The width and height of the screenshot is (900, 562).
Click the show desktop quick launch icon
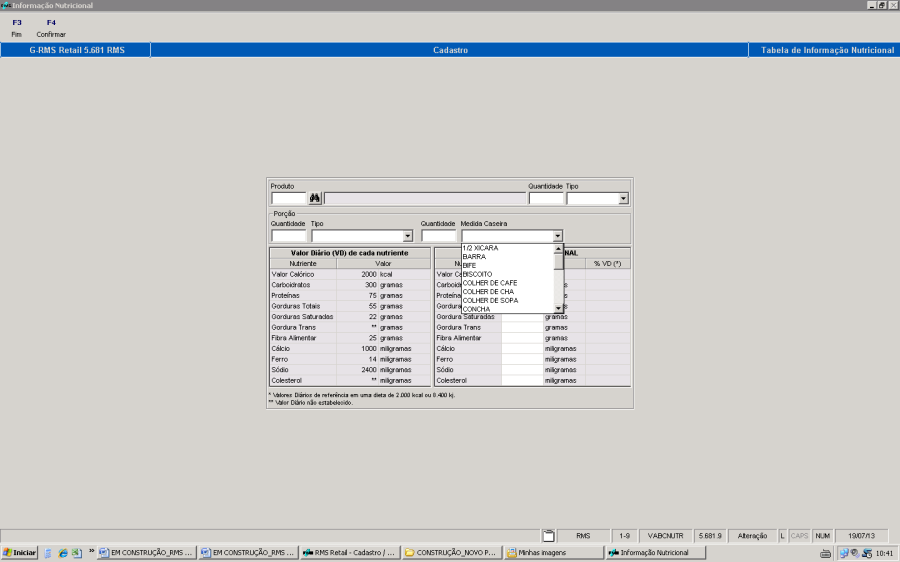[x=48, y=553]
